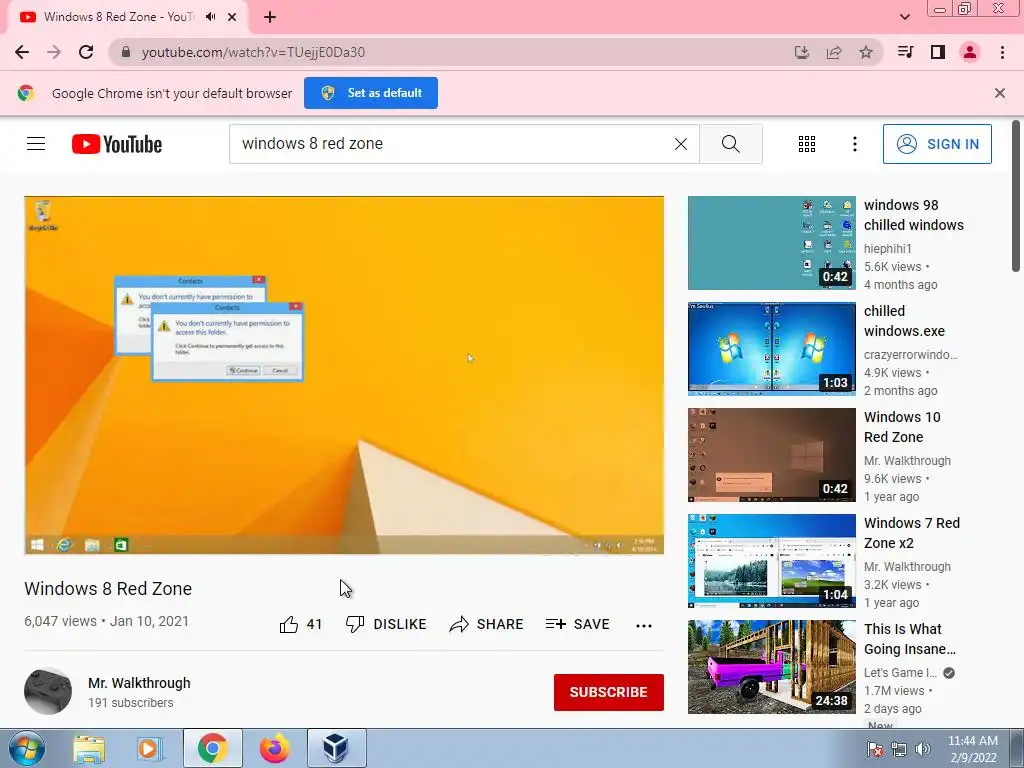The height and width of the screenshot is (768, 1024).
Task: Click the red SUBSCRIBE button
Action: 609,692
